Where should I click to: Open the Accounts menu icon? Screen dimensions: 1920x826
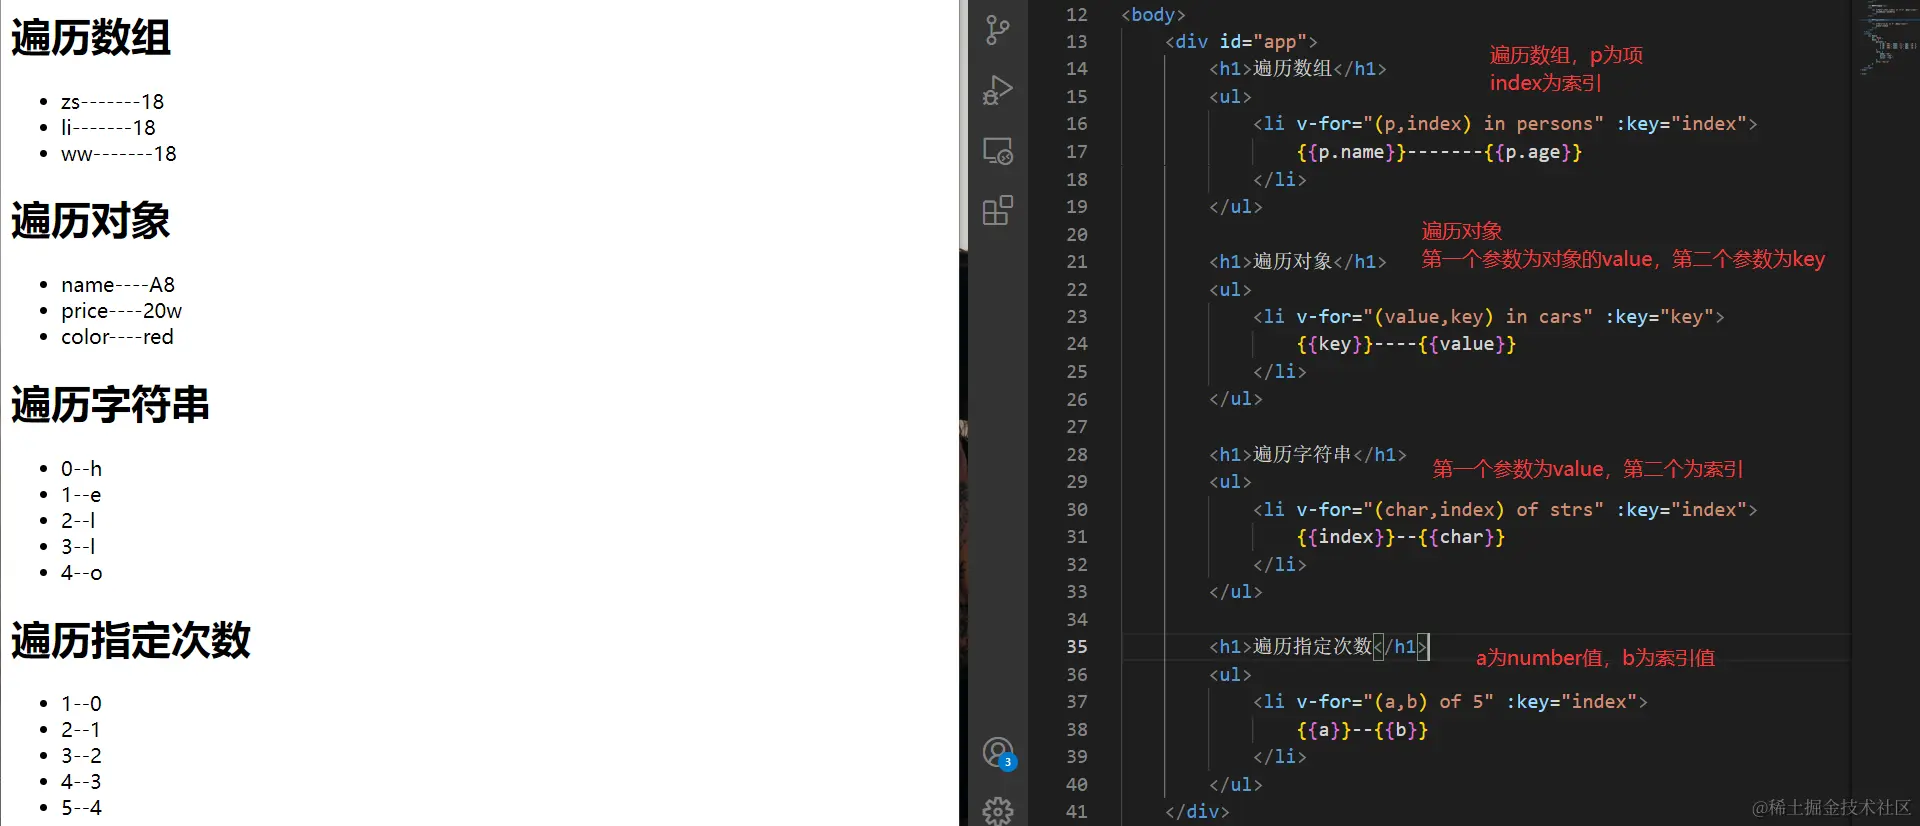pyautogui.click(x=998, y=752)
